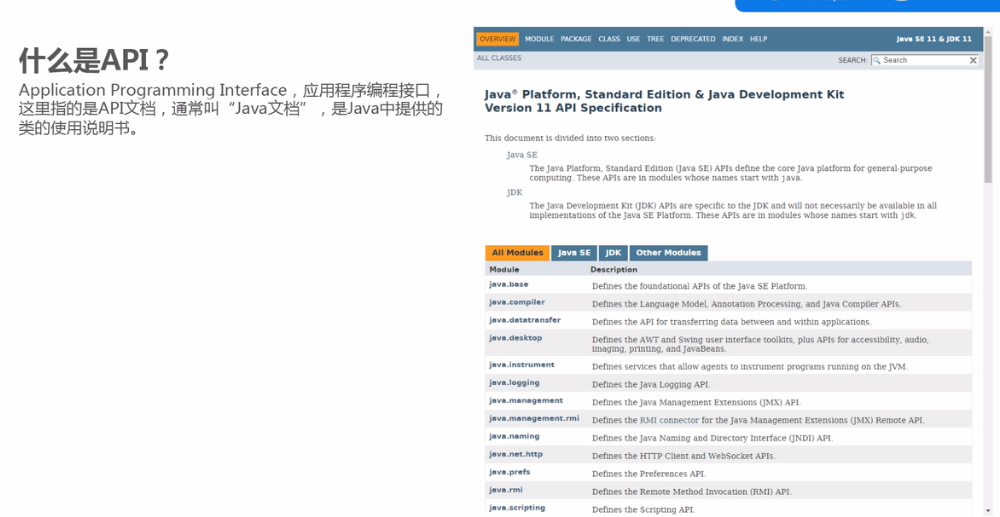Clear search with the X icon
Image resolution: width=1000 pixels, height=517 pixels.
(x=973, y=60)
